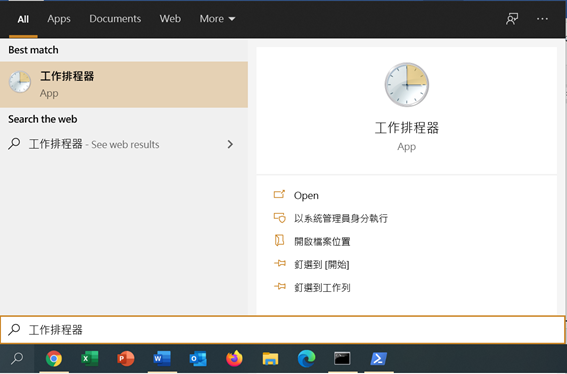Open Microsoft Edge from the taskbar
Image resolution: width=567 pixels, height=374 pixels.
[306, 359]
